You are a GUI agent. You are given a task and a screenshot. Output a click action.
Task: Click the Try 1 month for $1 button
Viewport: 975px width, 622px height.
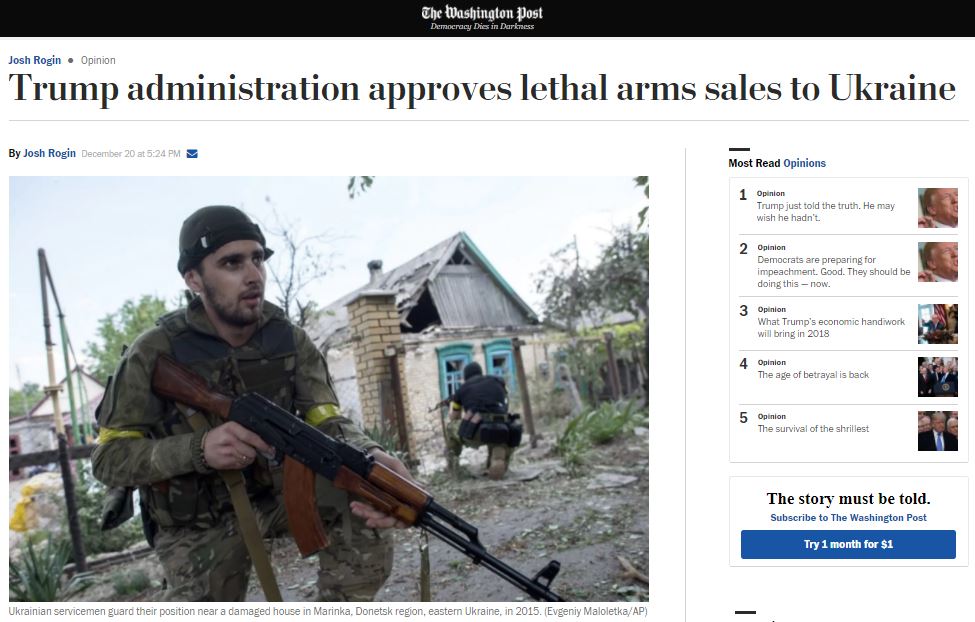[848, 544]
